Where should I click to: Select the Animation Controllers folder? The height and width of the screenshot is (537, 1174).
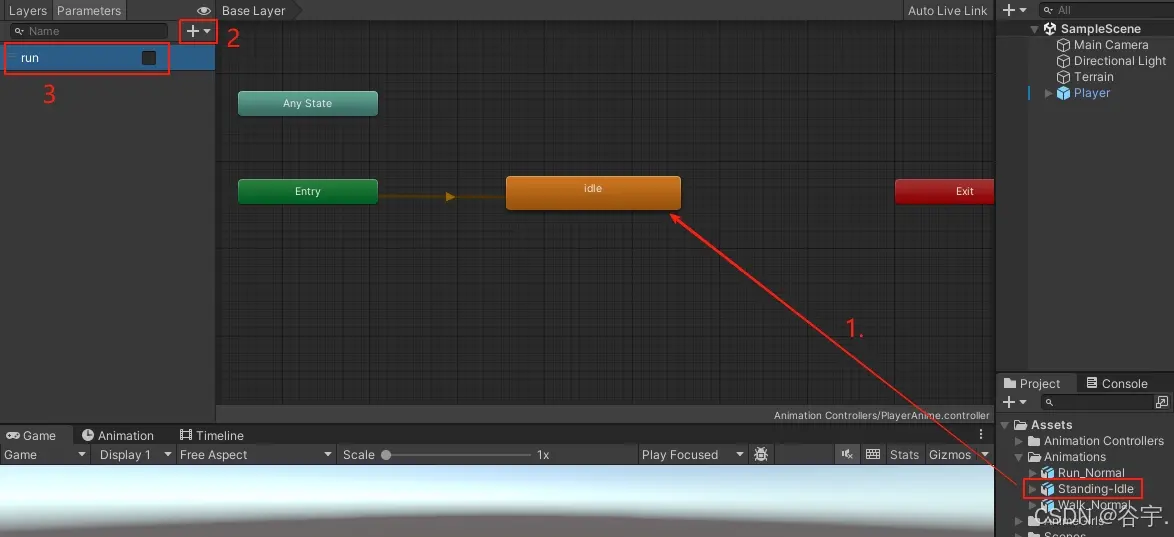coord(1104,441)
